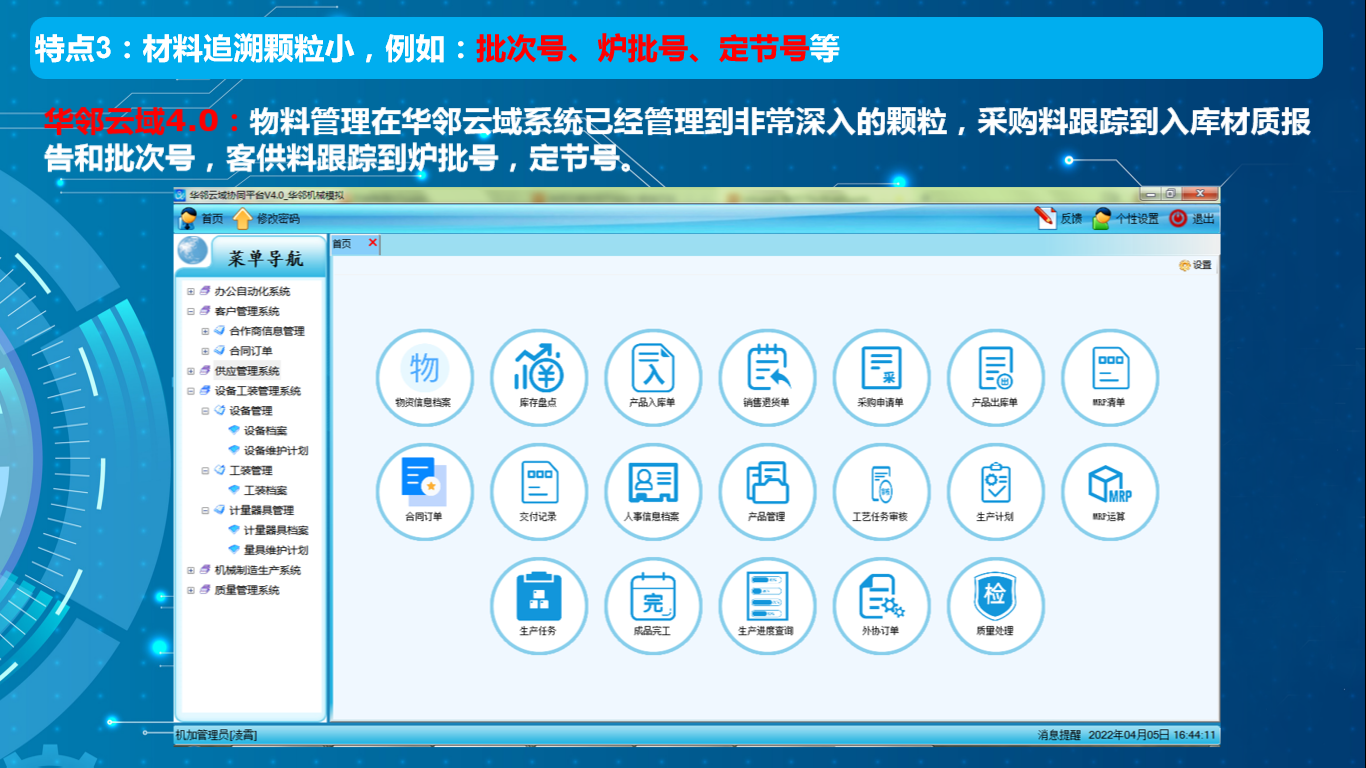Open 设备维护计划 from the tree
This screenshot has height=768, width=1366.
coord(276,451)
